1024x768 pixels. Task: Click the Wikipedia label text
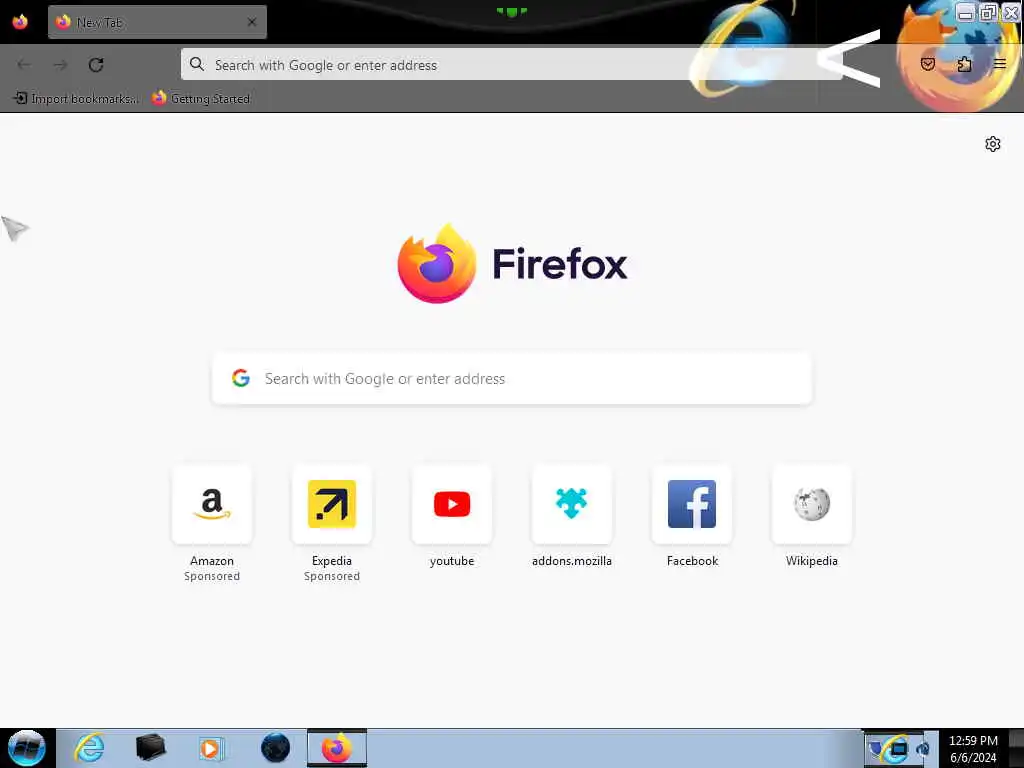click(812, 561)
